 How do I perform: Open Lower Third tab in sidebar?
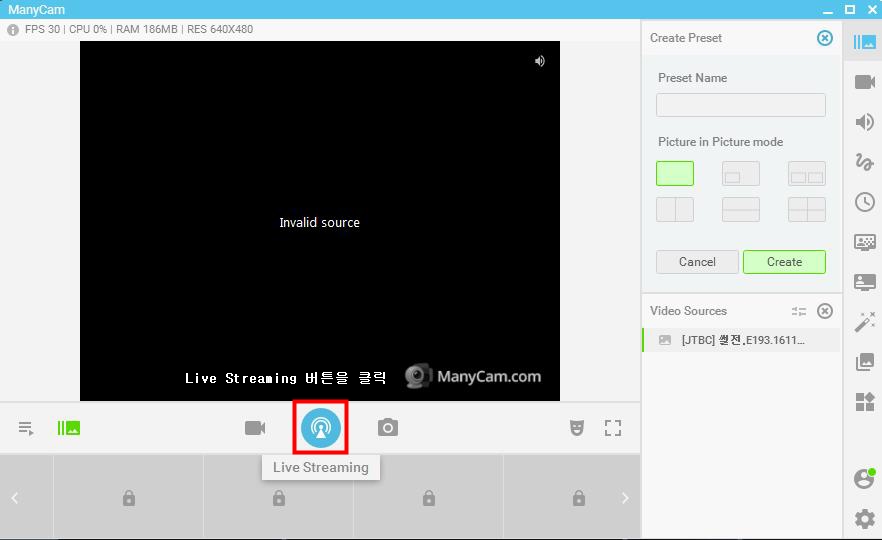(x=865, y=282)
